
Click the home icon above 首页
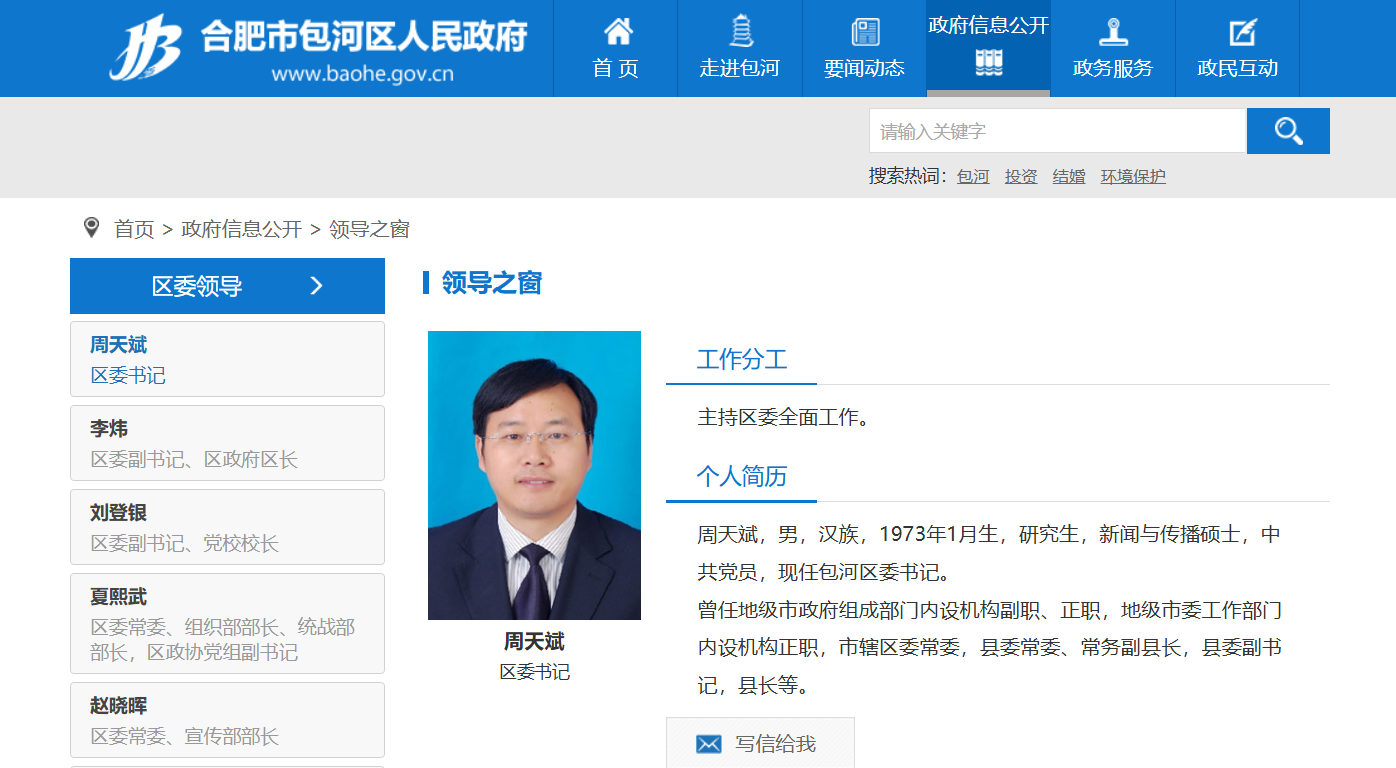[617, 32]
